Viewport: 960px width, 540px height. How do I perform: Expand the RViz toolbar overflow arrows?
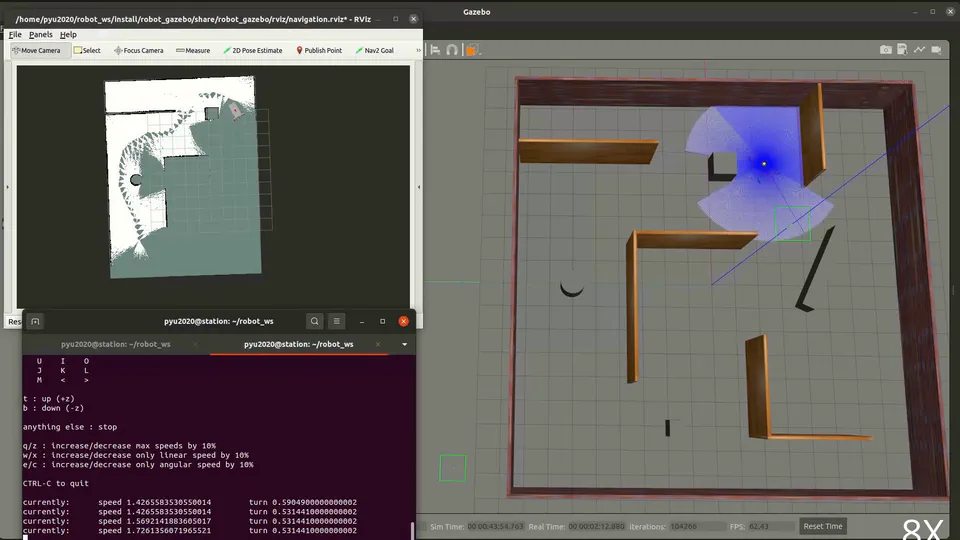tap(418, 50)
